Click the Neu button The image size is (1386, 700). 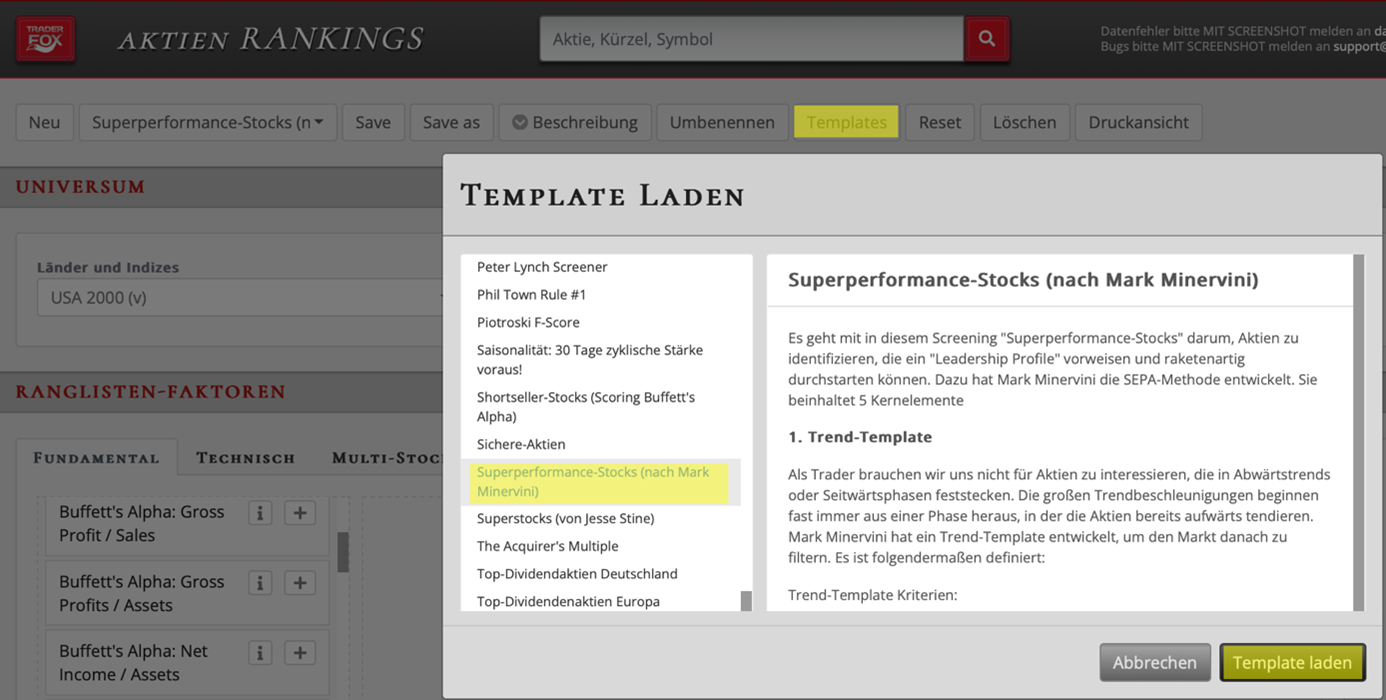[x=44, y=122]
